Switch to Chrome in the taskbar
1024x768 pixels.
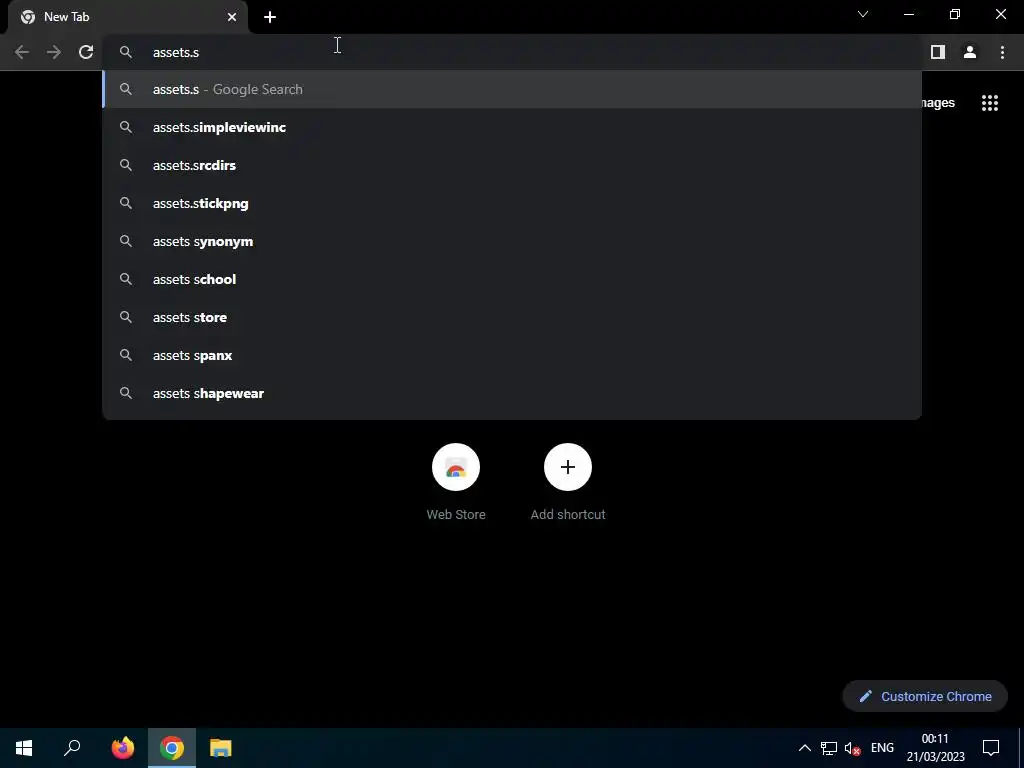(x=172, y=748)
